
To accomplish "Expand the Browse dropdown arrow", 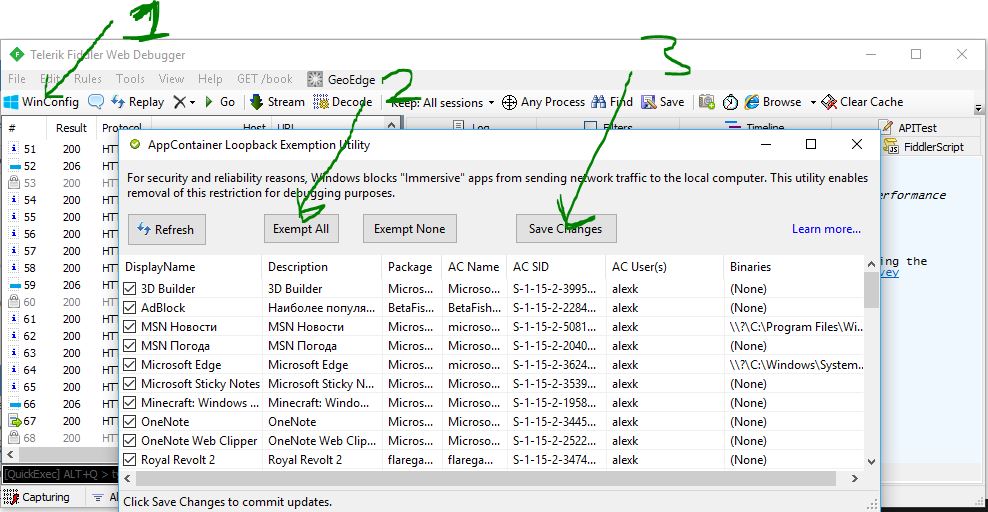I will [813, 103].
